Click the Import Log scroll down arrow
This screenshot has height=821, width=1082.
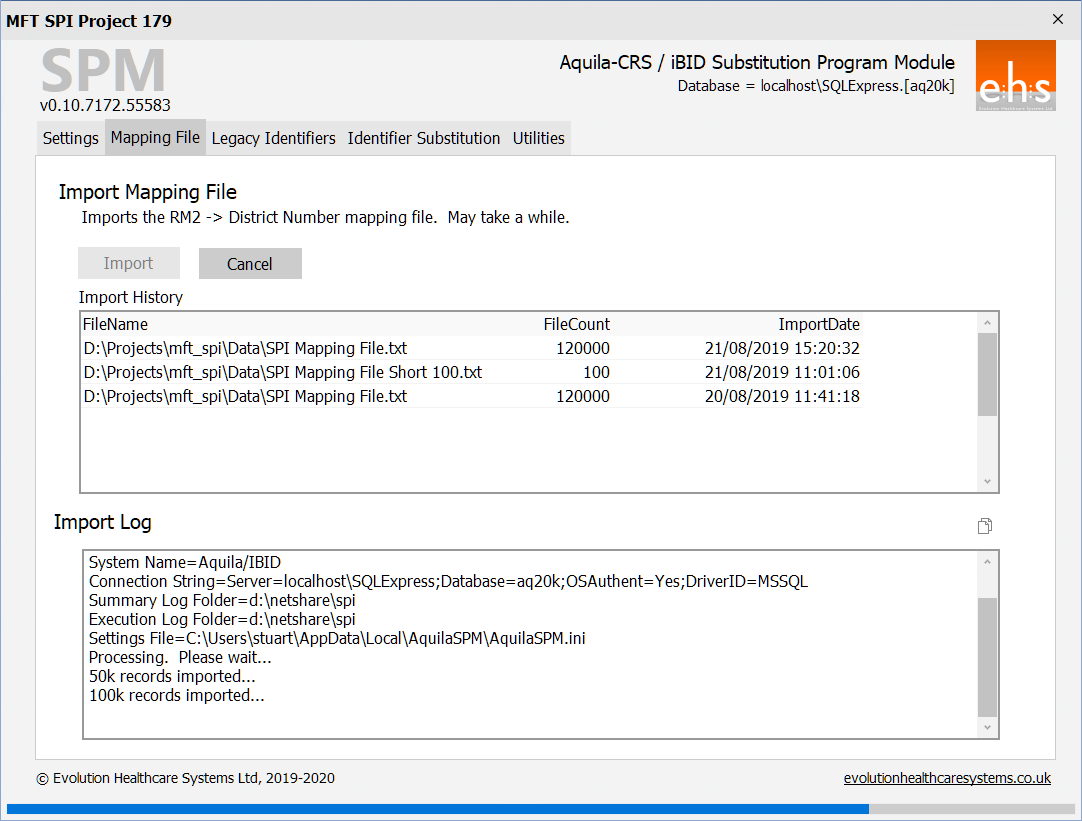pyautogui.click(x=988, y=728)
